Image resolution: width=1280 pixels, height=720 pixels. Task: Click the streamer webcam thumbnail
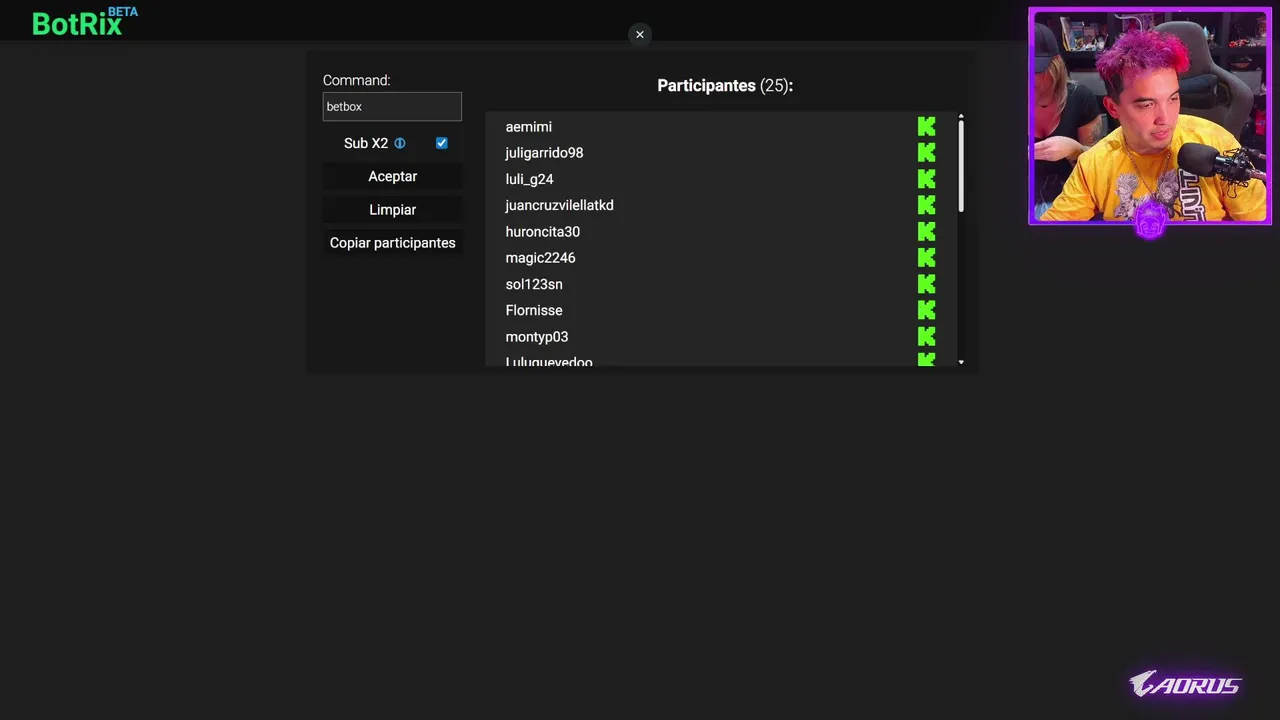(x=1150, y=116)
